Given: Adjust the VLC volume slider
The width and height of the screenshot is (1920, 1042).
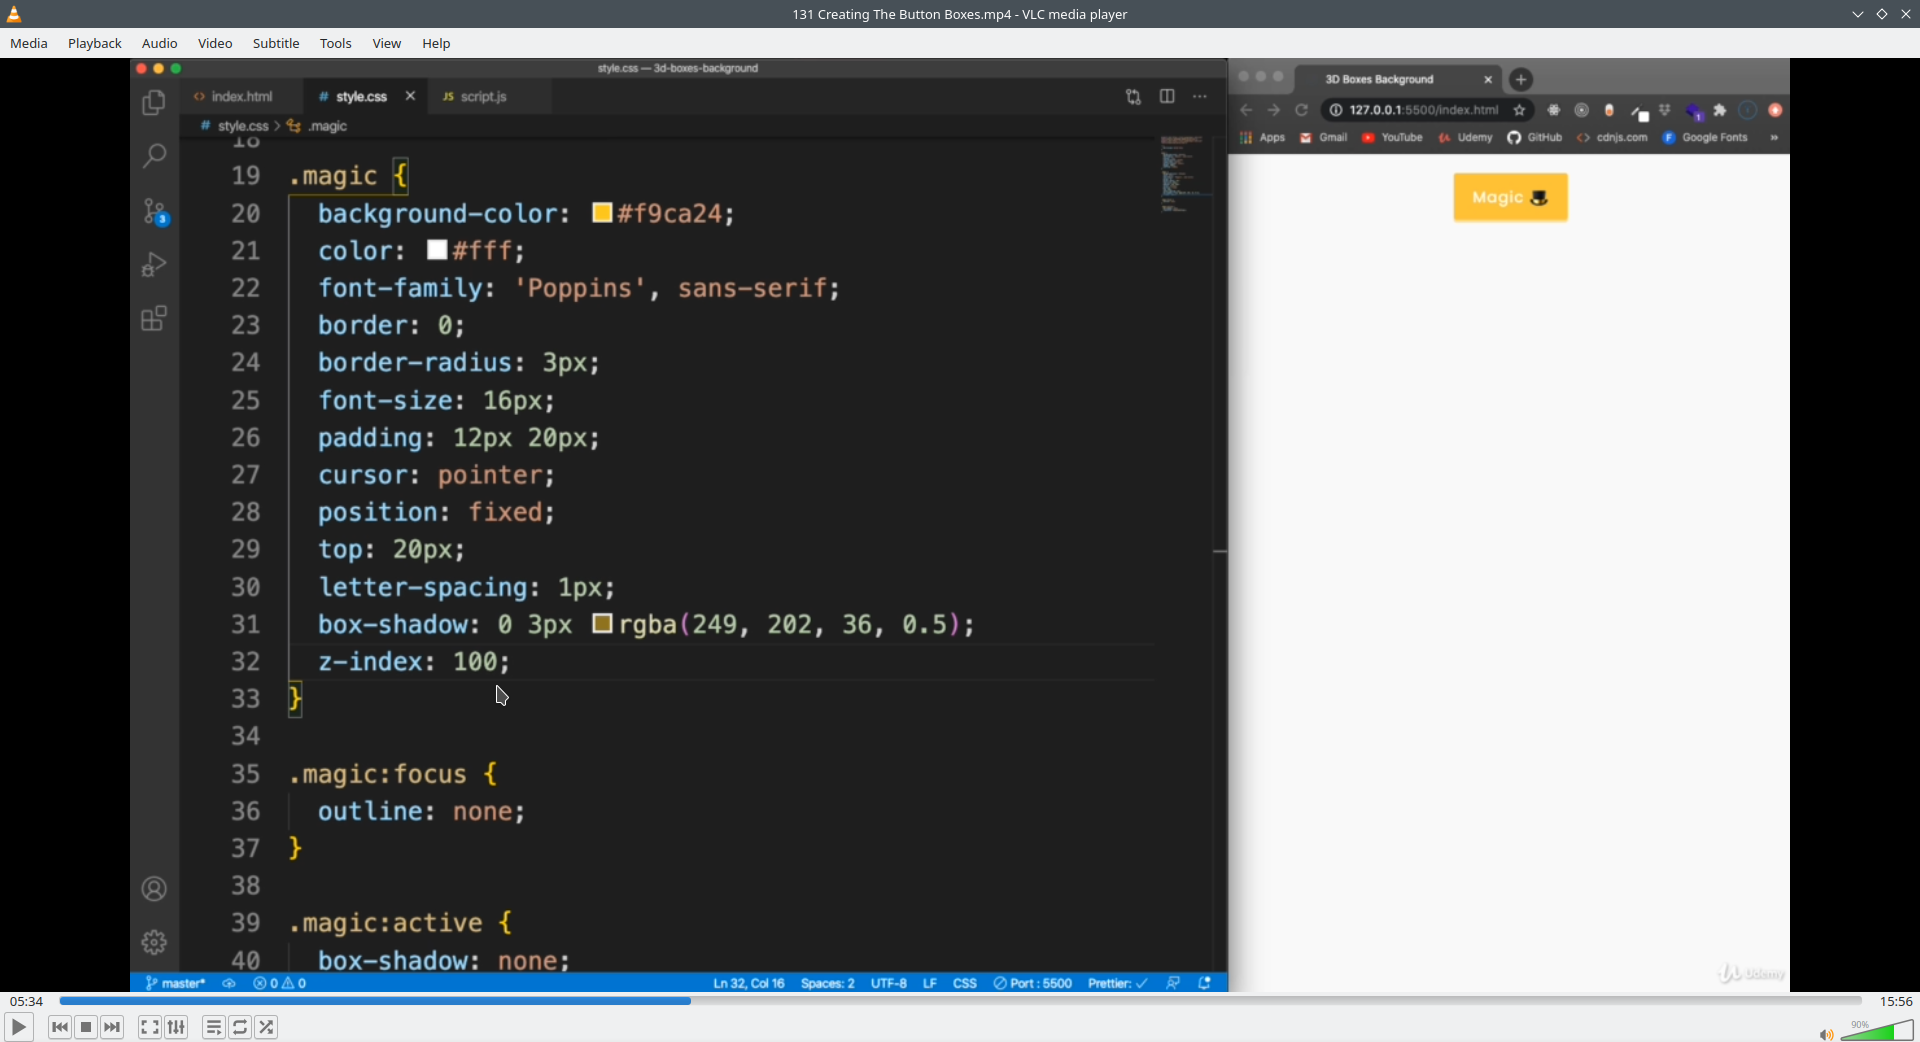Looking at the screenshot, I should coord(1877,1030).
